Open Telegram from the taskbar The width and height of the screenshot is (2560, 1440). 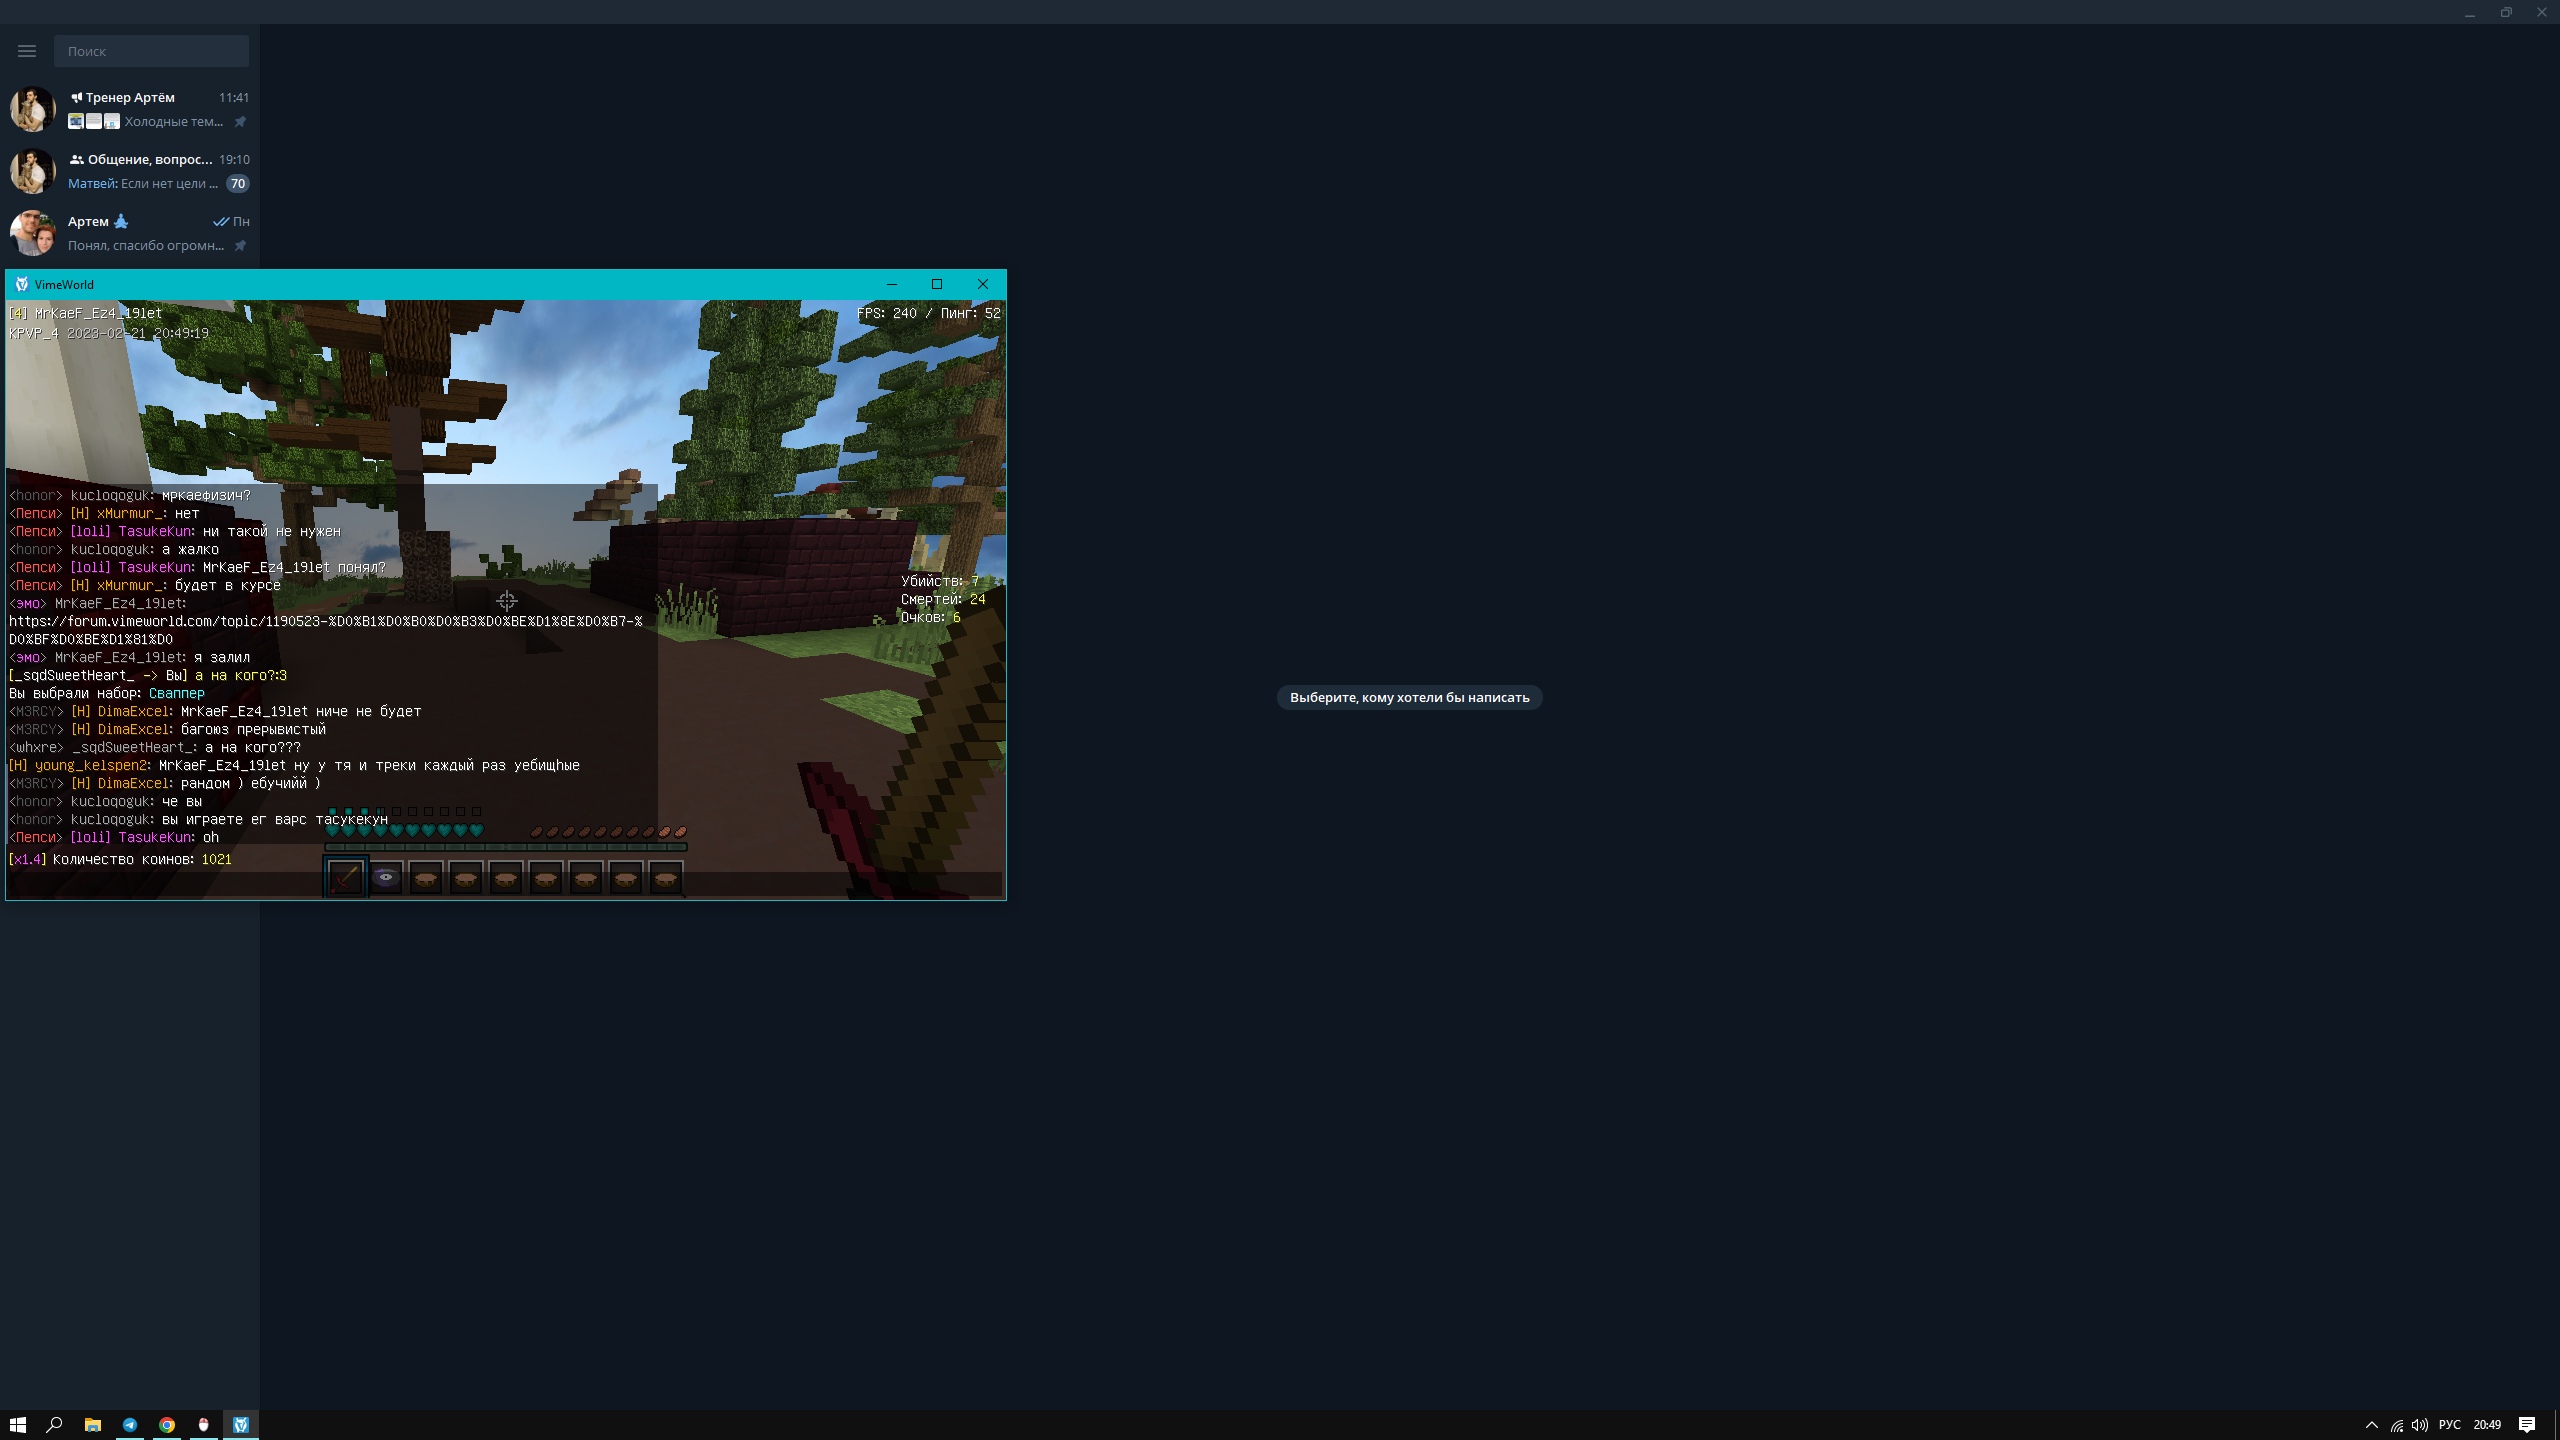[x=130, y=1425]
